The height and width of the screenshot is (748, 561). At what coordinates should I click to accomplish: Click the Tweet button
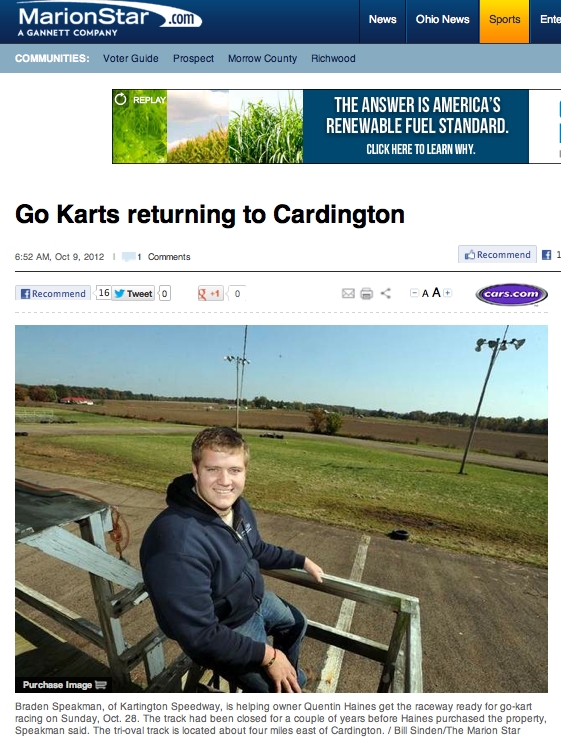(133, 293)
